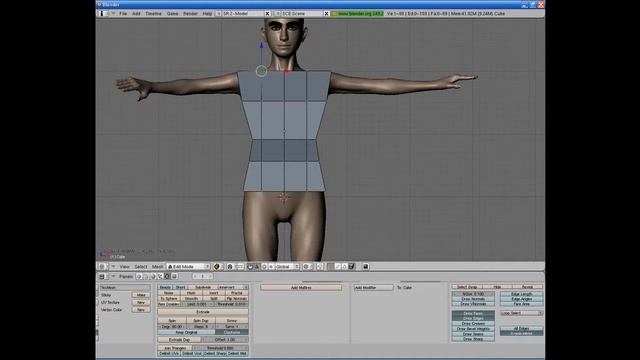The image size is (640, 360).
Task: Switch to the Script context icon
Action: click(x=146, y=276)
